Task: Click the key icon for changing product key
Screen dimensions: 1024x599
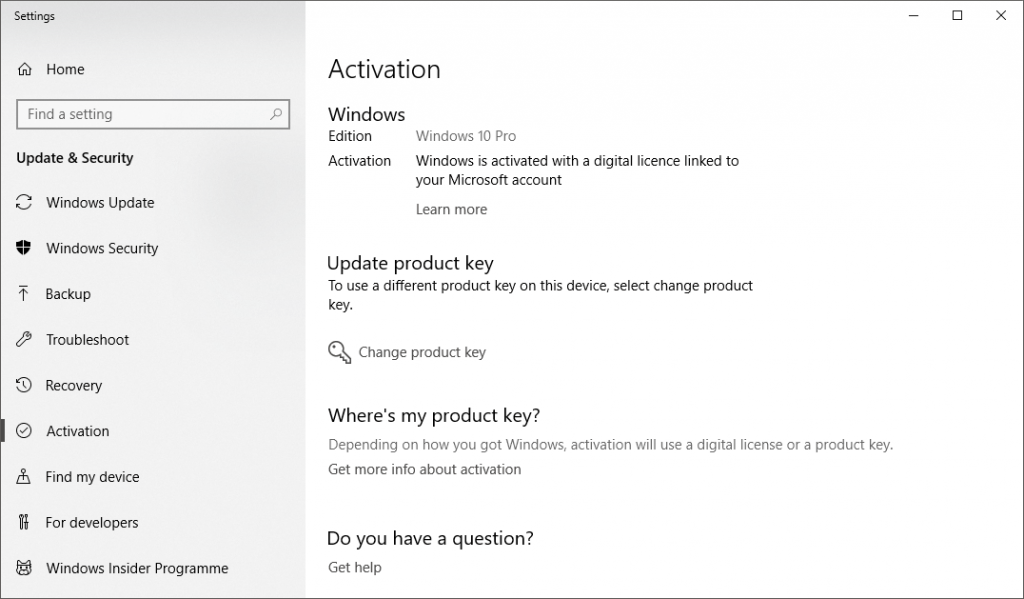Action: [340, 352]
